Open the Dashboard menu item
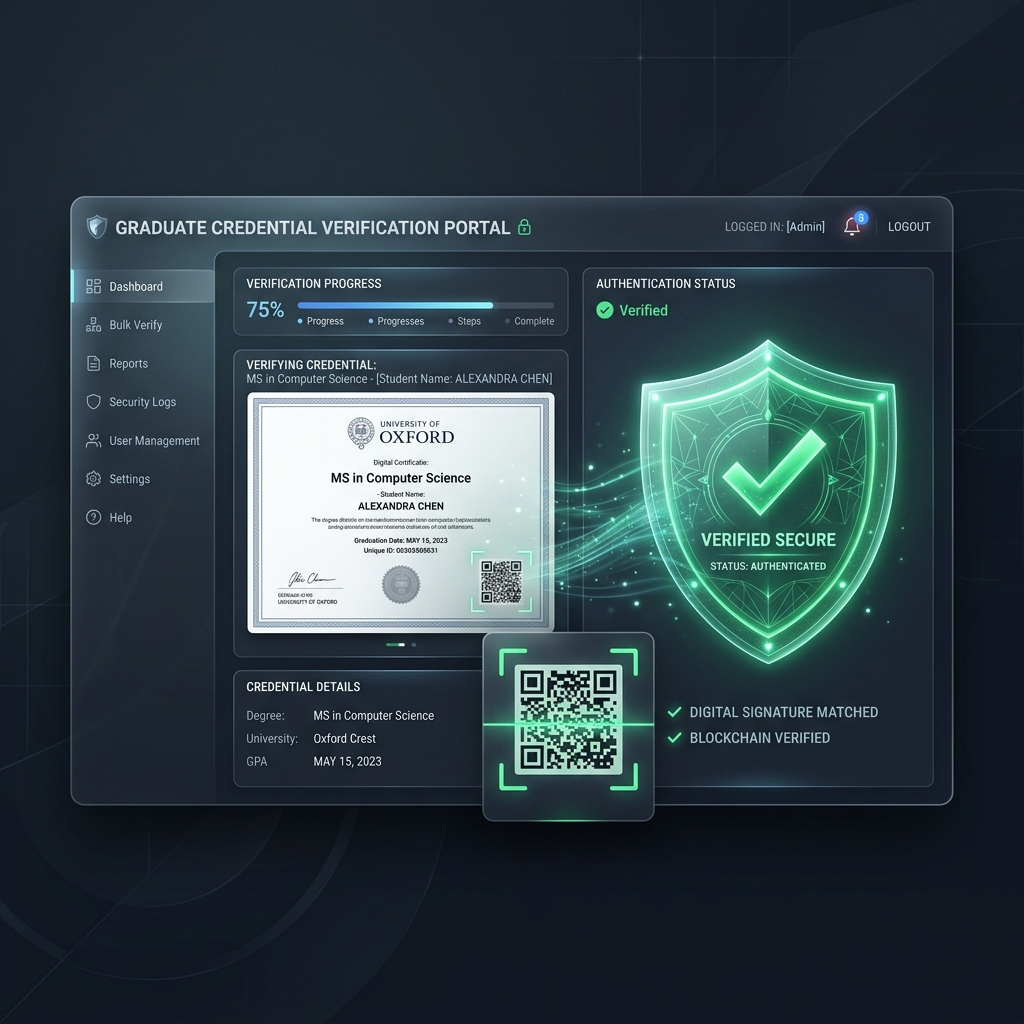Viewport: 1024px width, 1024px height. tap(143, 286)
